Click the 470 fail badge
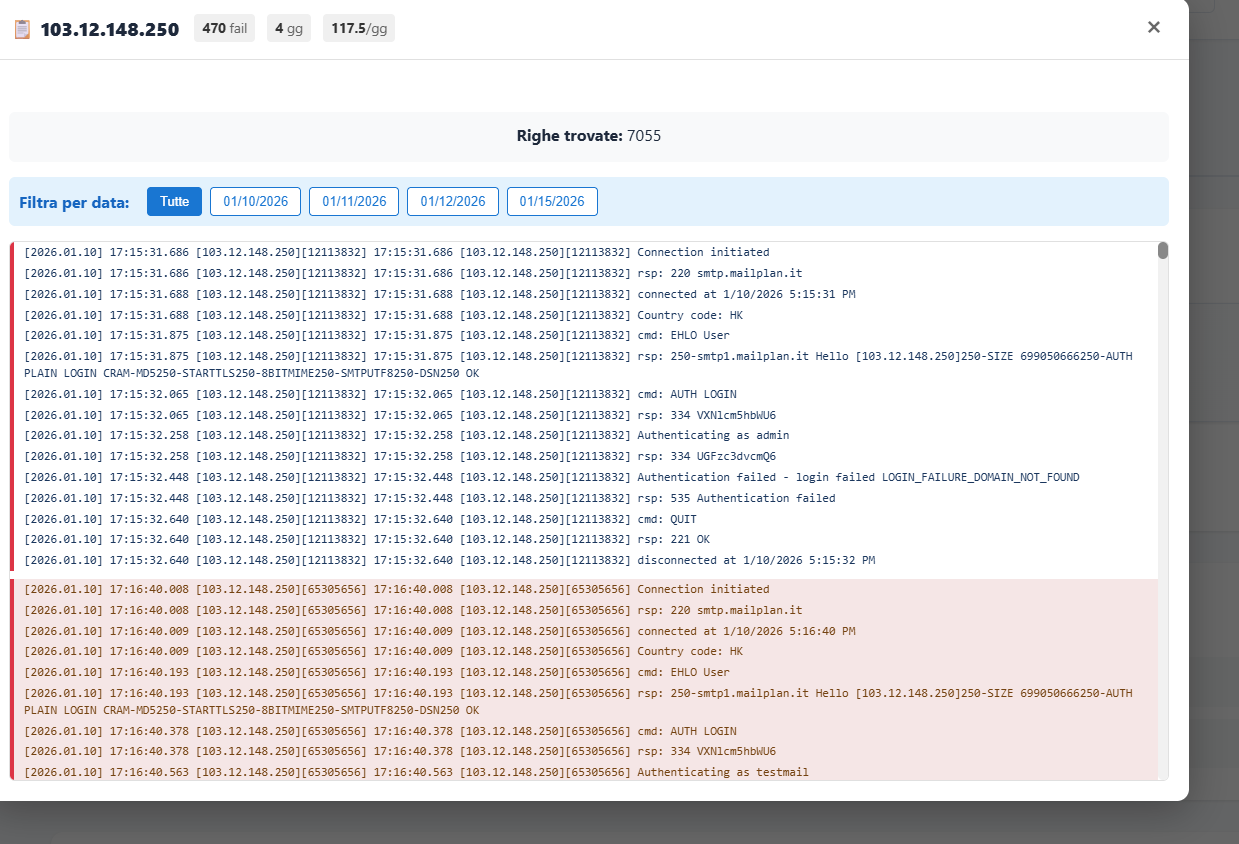Image resolution: width=1239 pixels, height=844 pixels. [x=224, y=28]
